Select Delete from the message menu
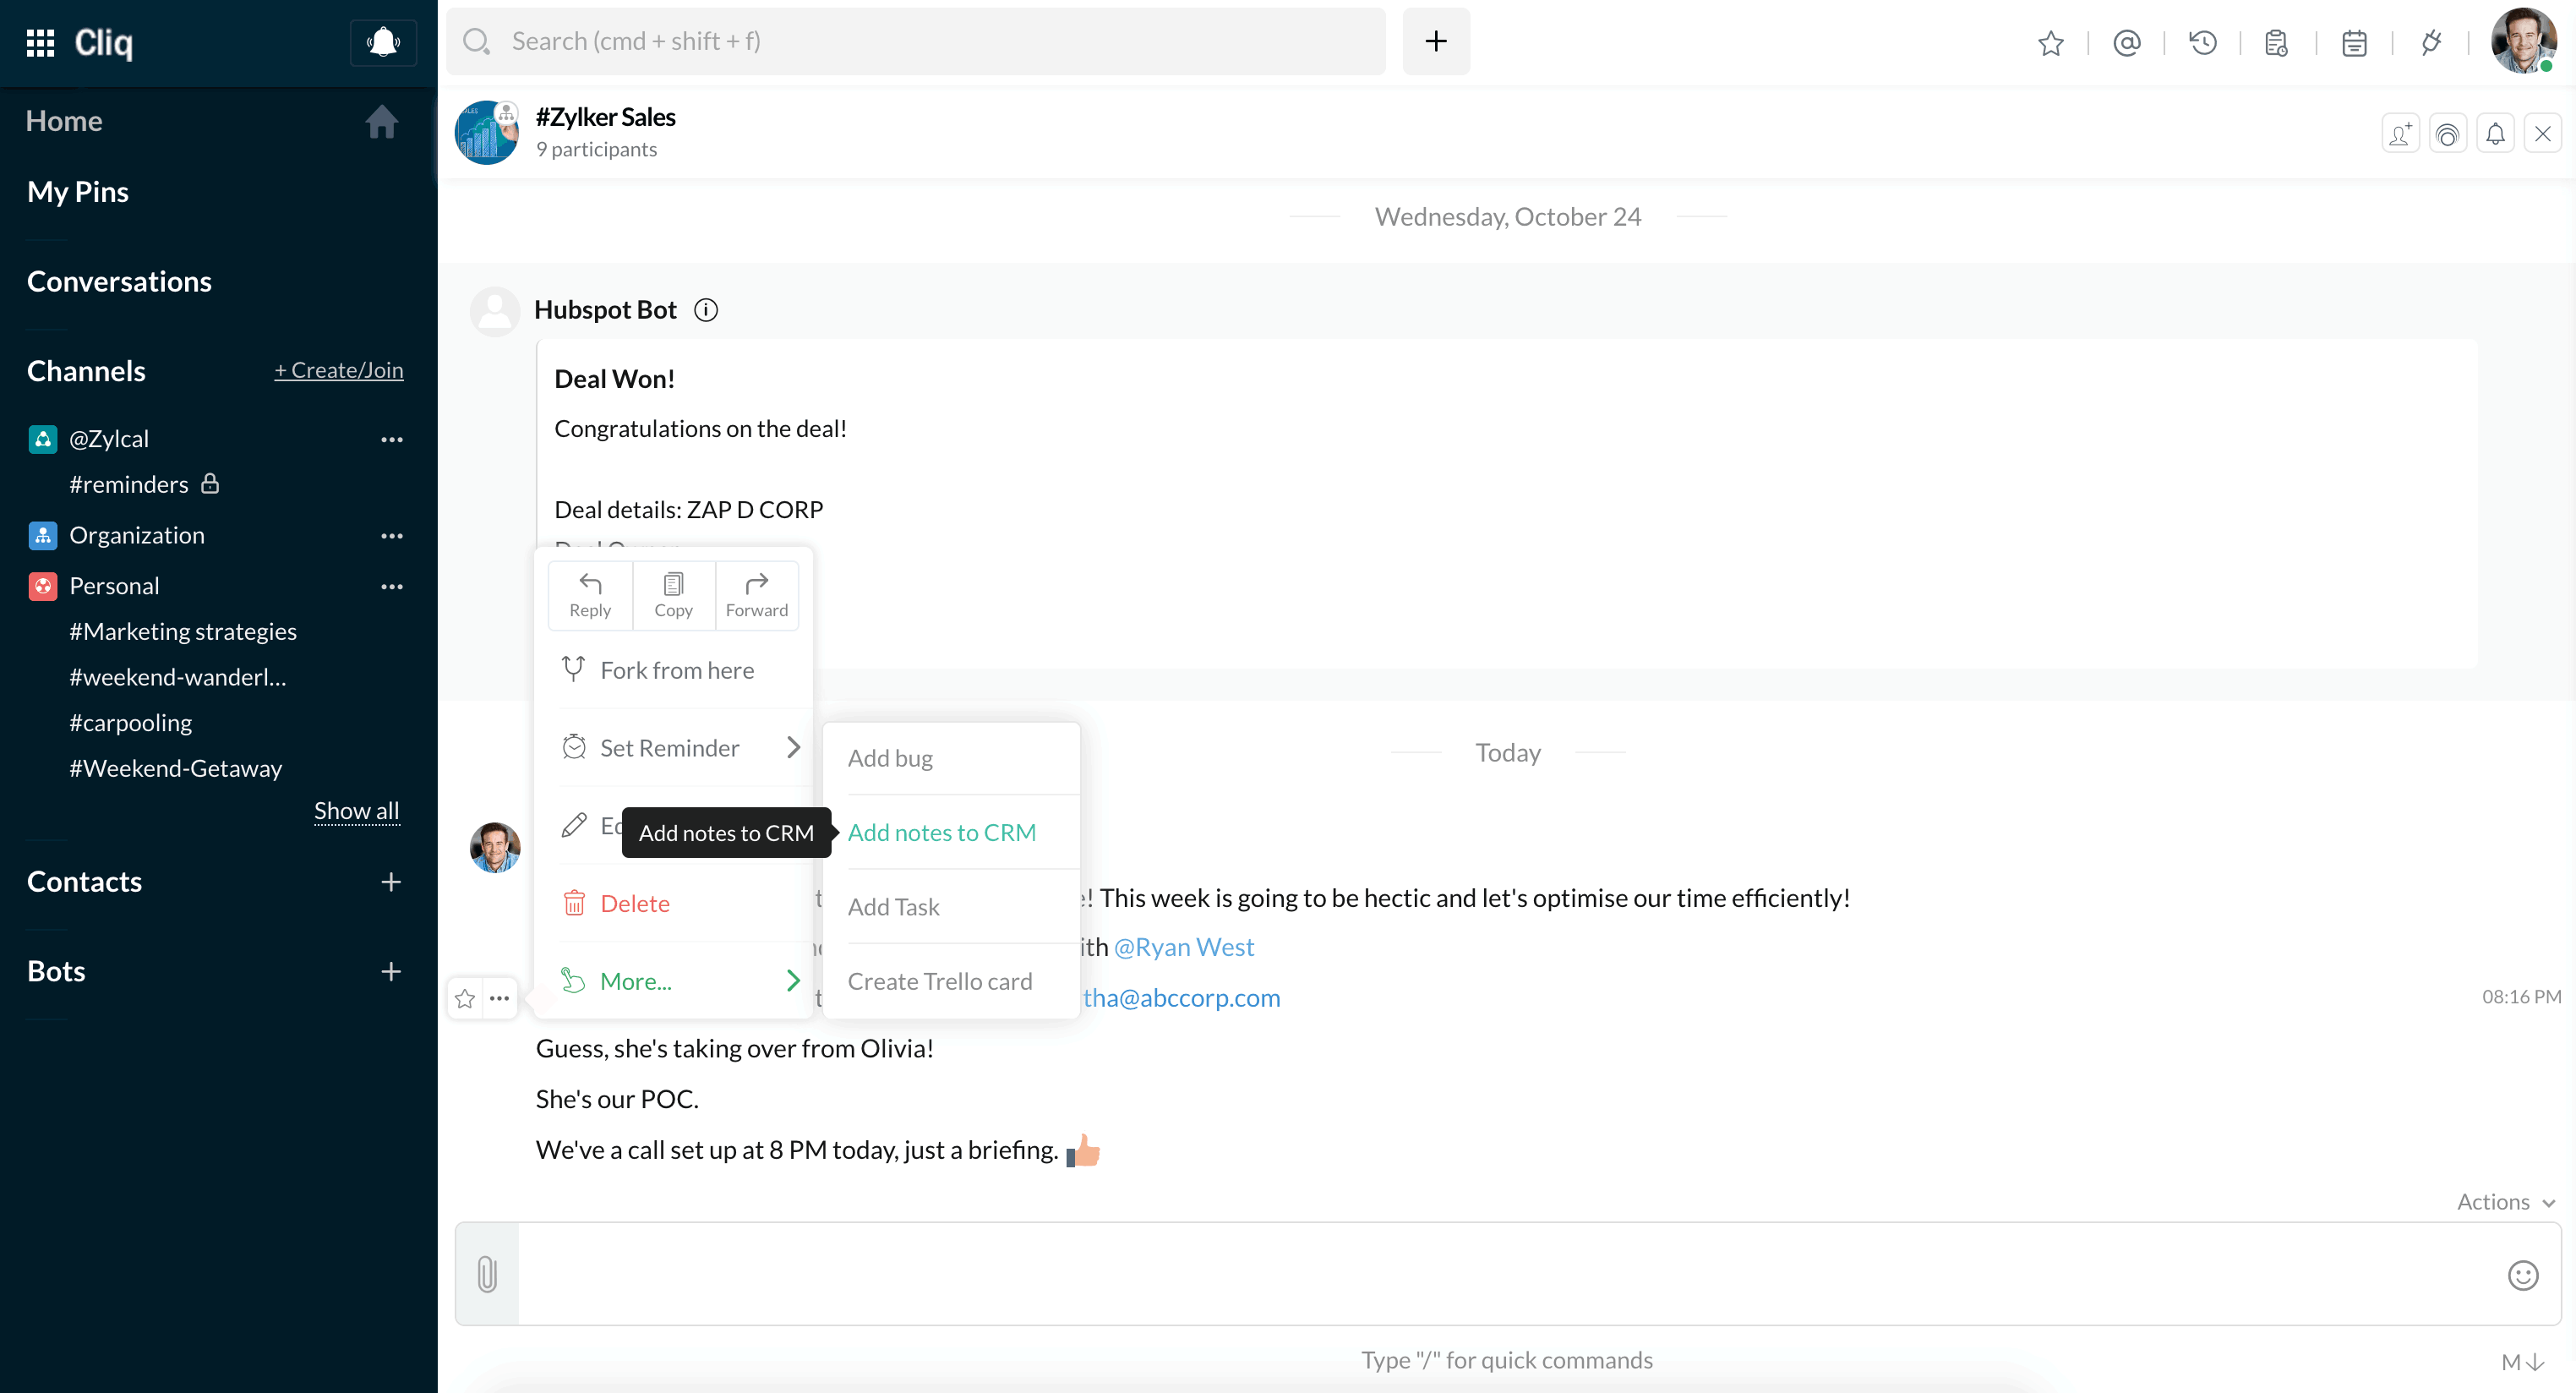Screen dimensions: 2576x1393 pos(674,903)
